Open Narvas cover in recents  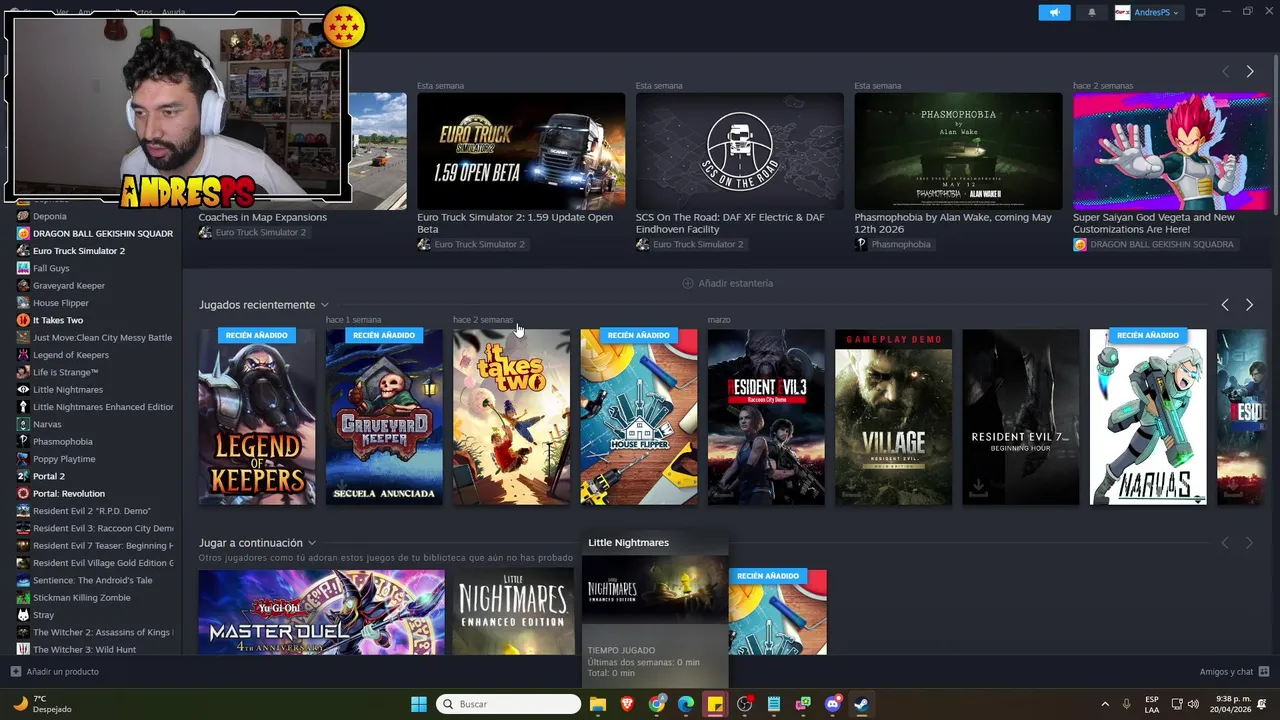(1148, 417)
